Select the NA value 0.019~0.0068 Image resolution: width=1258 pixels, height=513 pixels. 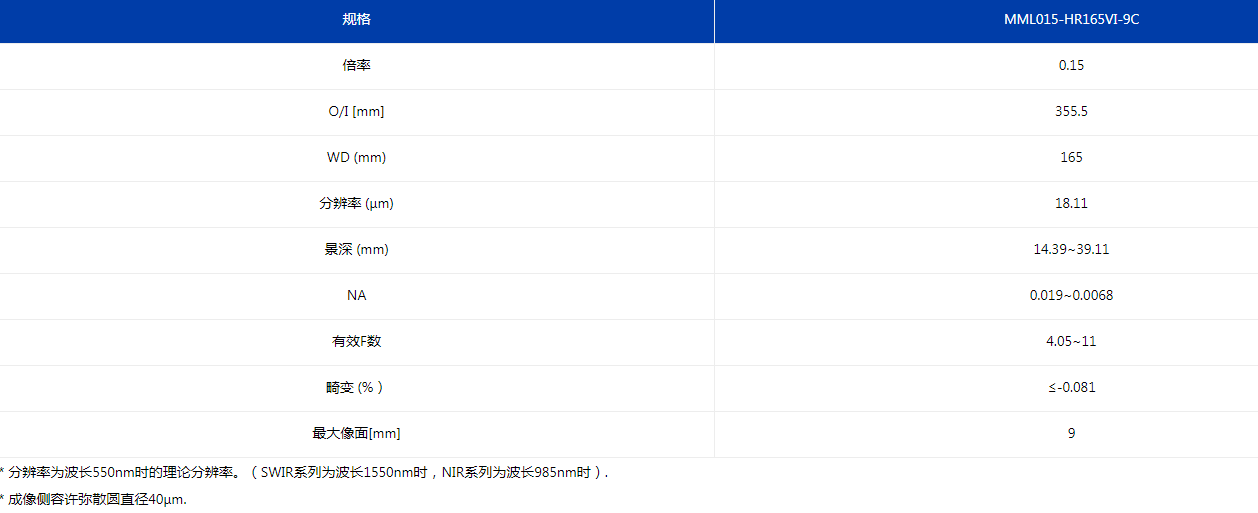[x=1071, y=295]
